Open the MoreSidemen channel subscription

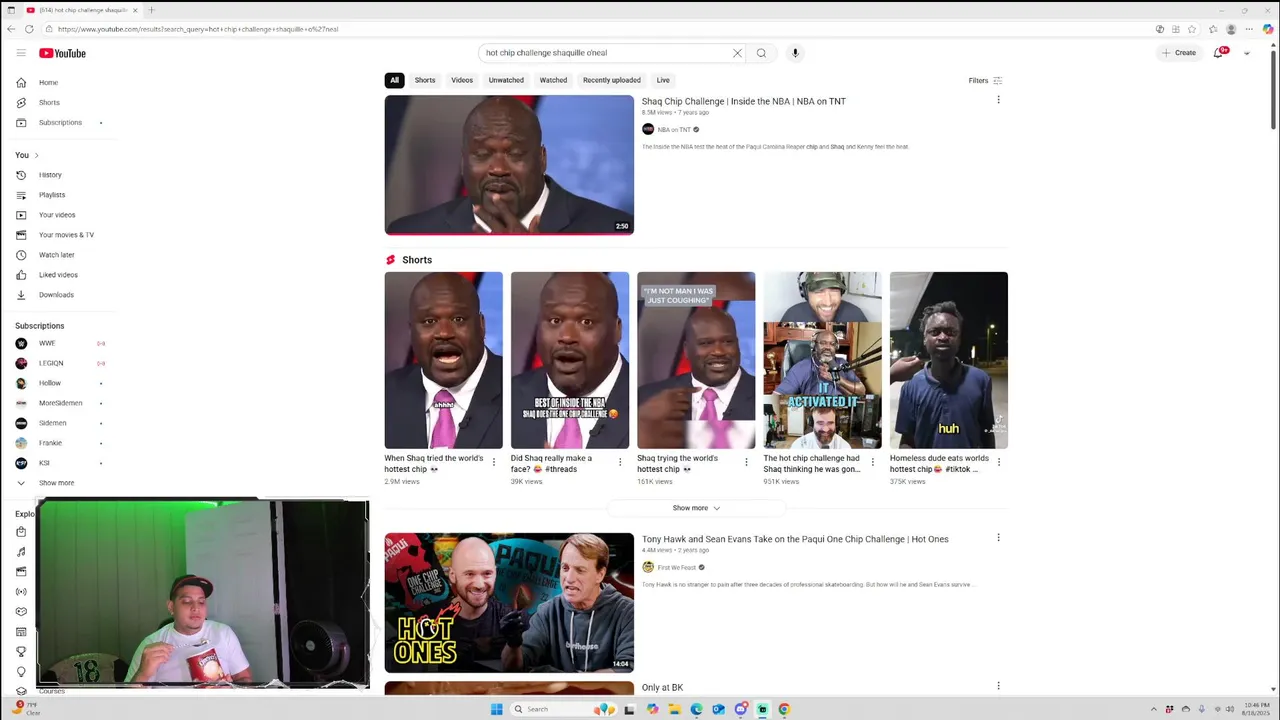pos(60,403)
